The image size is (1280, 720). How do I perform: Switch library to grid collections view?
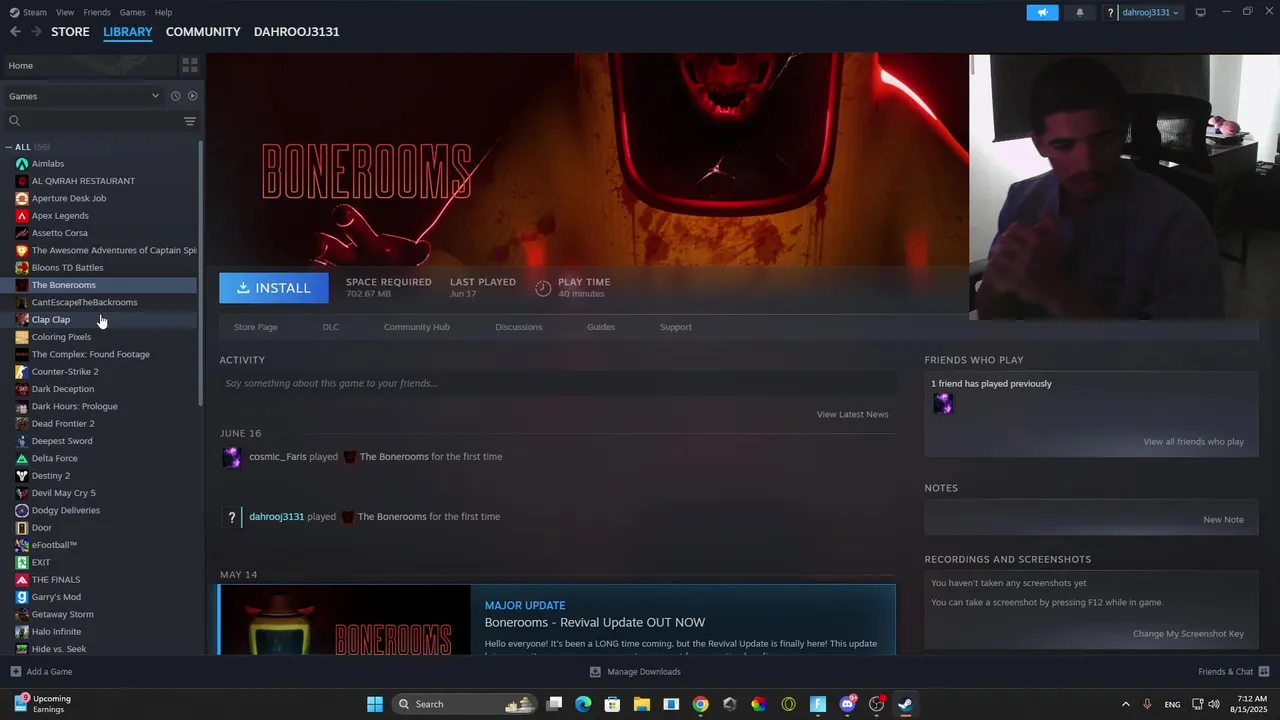point(190,65)
